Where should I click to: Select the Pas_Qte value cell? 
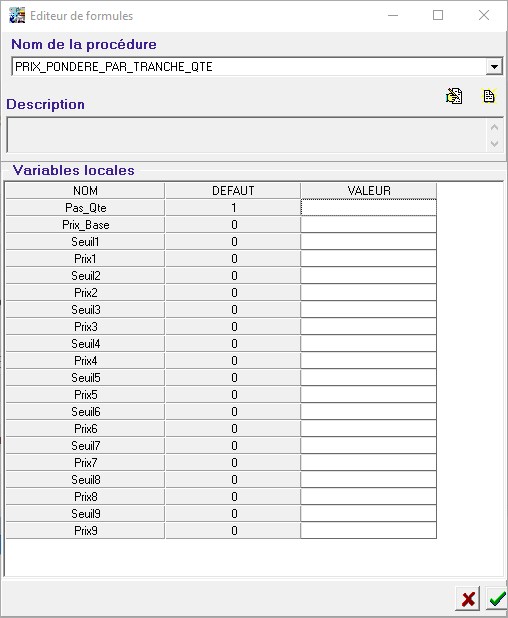[368, 207]
